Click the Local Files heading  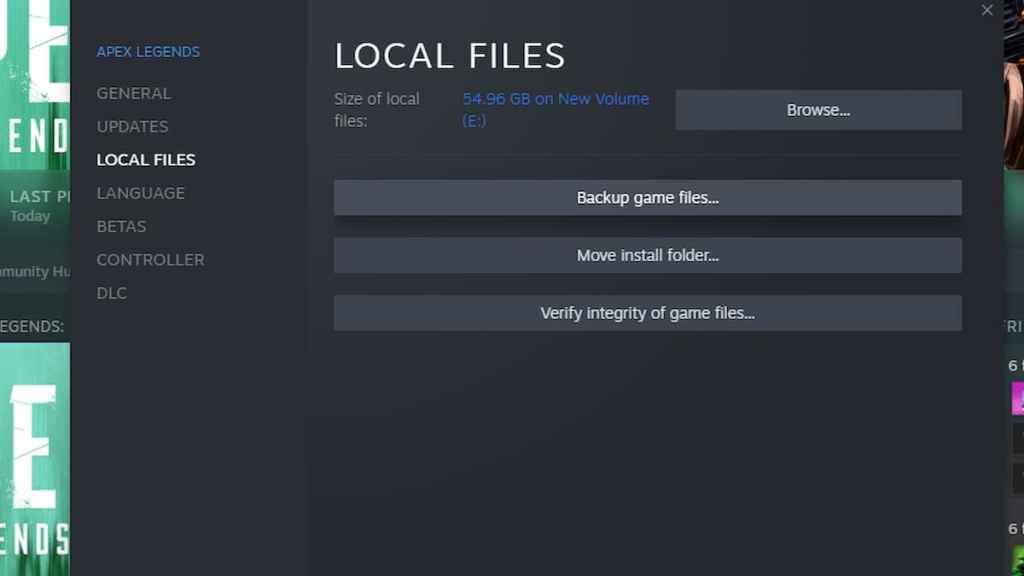click(450, 56)
